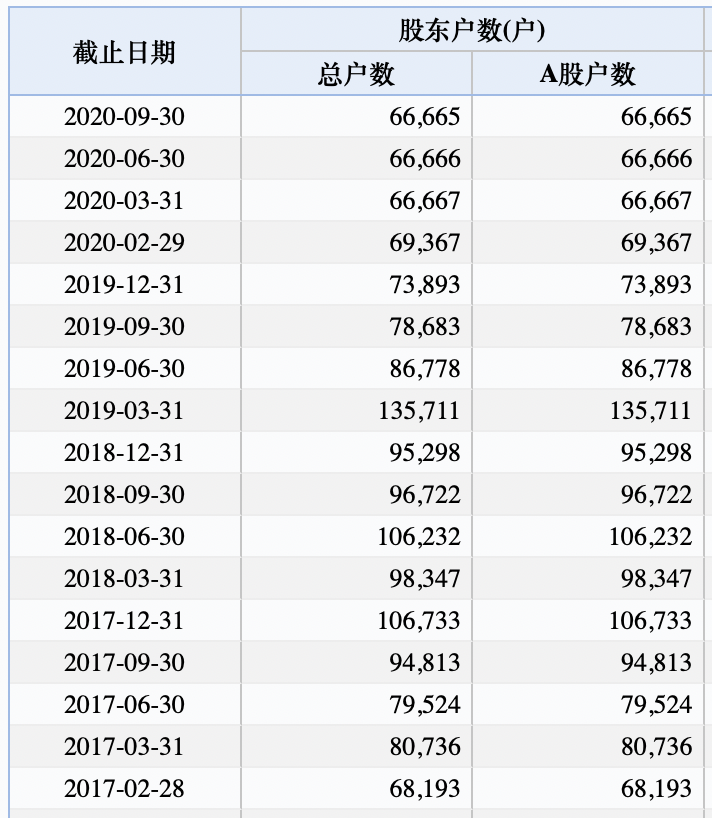Image resolution: width=712 pixels, height=818 pixels.
Task: Click 总户数 value for 2017-06-30
Action: [425, 705]
